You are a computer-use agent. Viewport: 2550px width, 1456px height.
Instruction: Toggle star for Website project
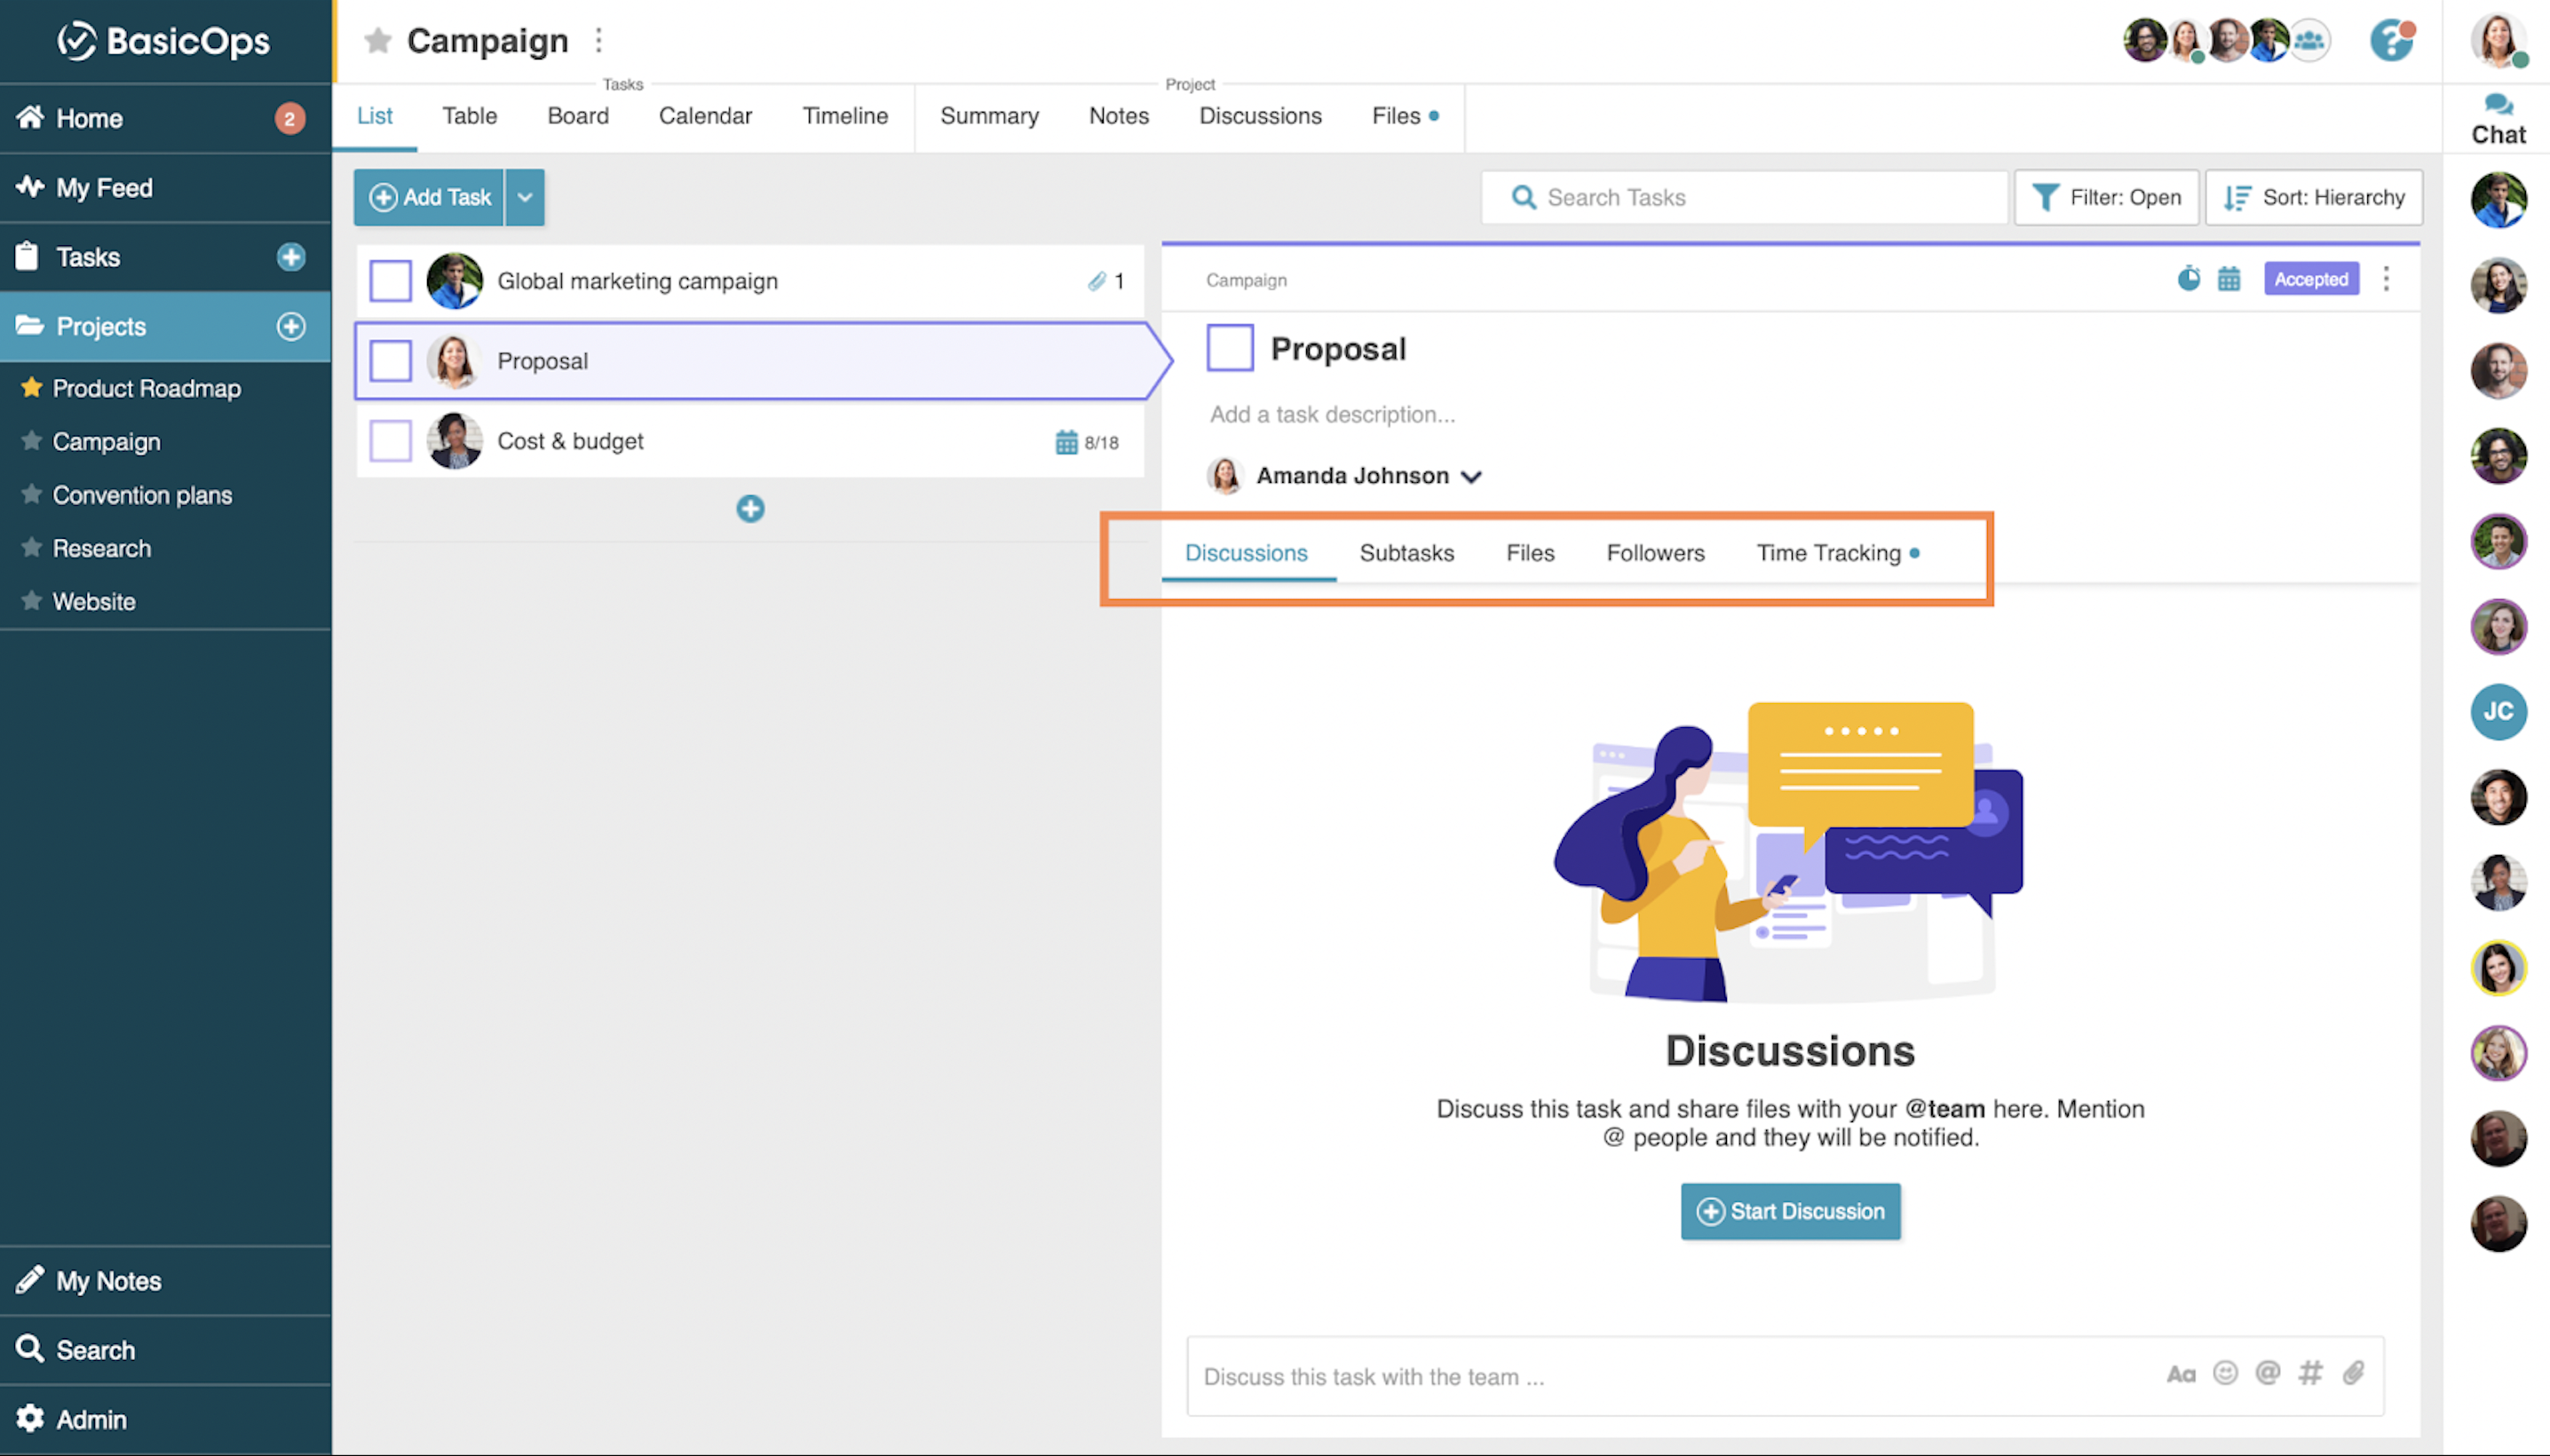[x=31, y=601]
